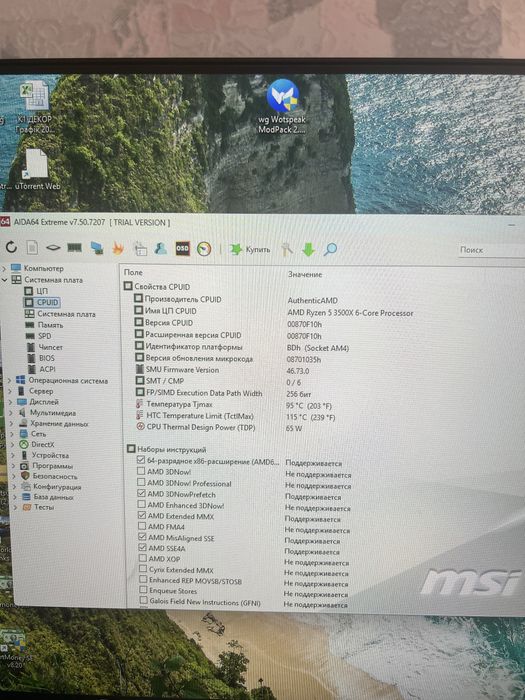Click value AMD Ryzen 5 3500X 6-Core Processor
This screenshot has height=700, width=525.
coord(350,313)
